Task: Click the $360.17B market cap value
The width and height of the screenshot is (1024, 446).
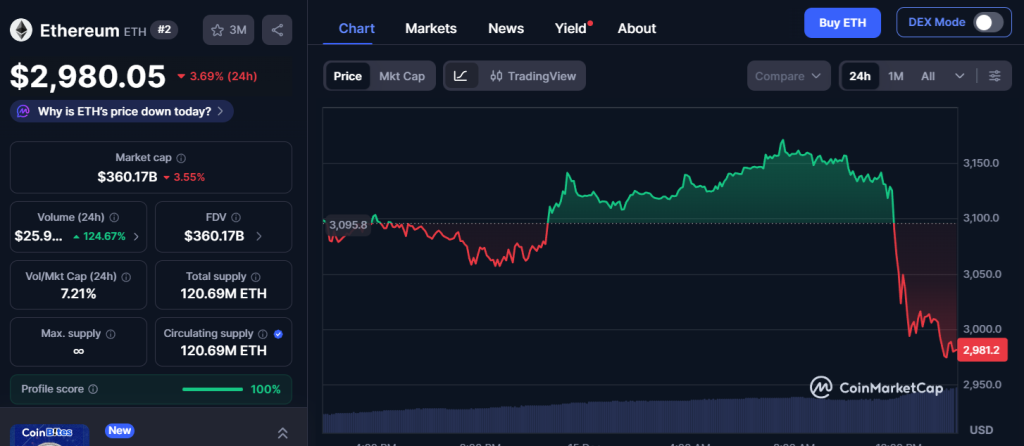Action: 127,176
